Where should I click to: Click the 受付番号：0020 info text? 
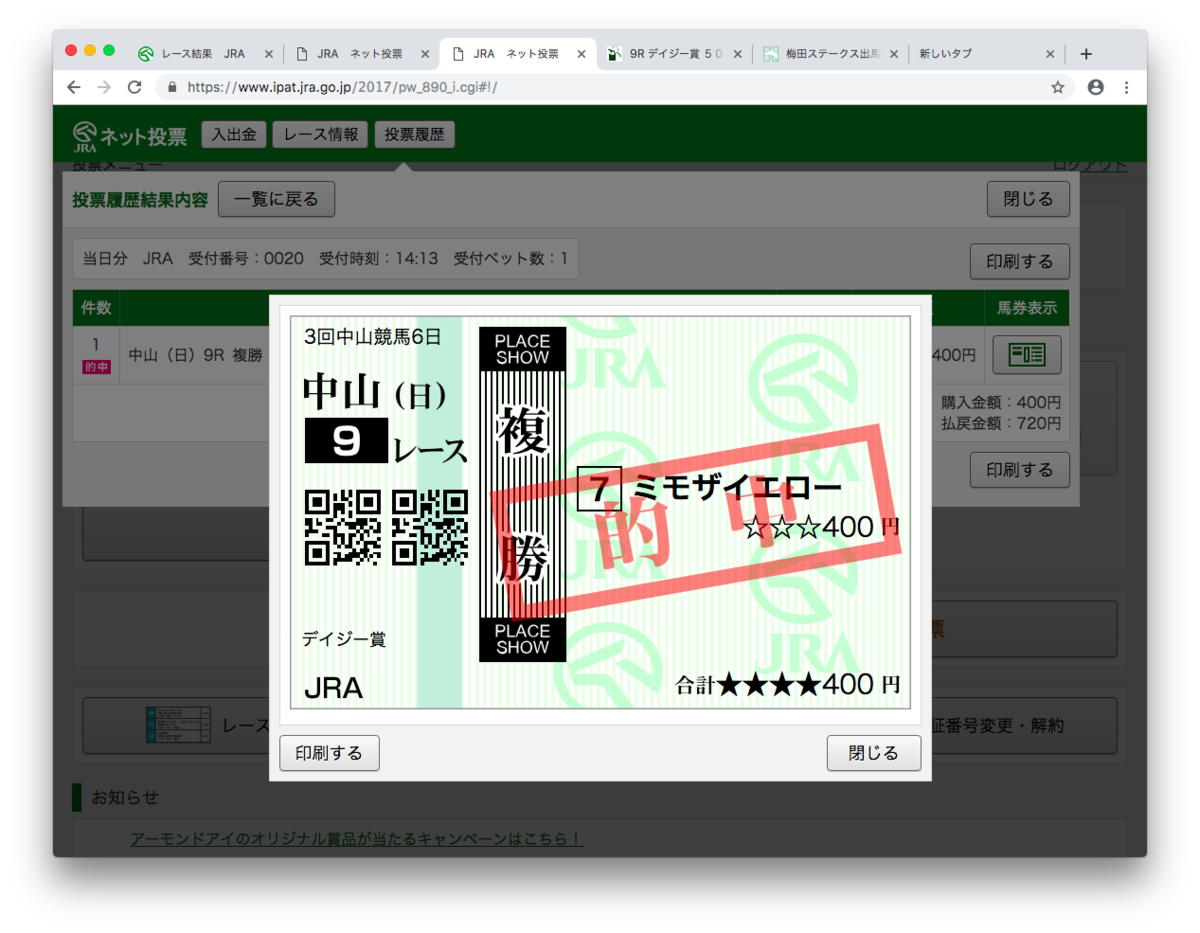point(246,259)
